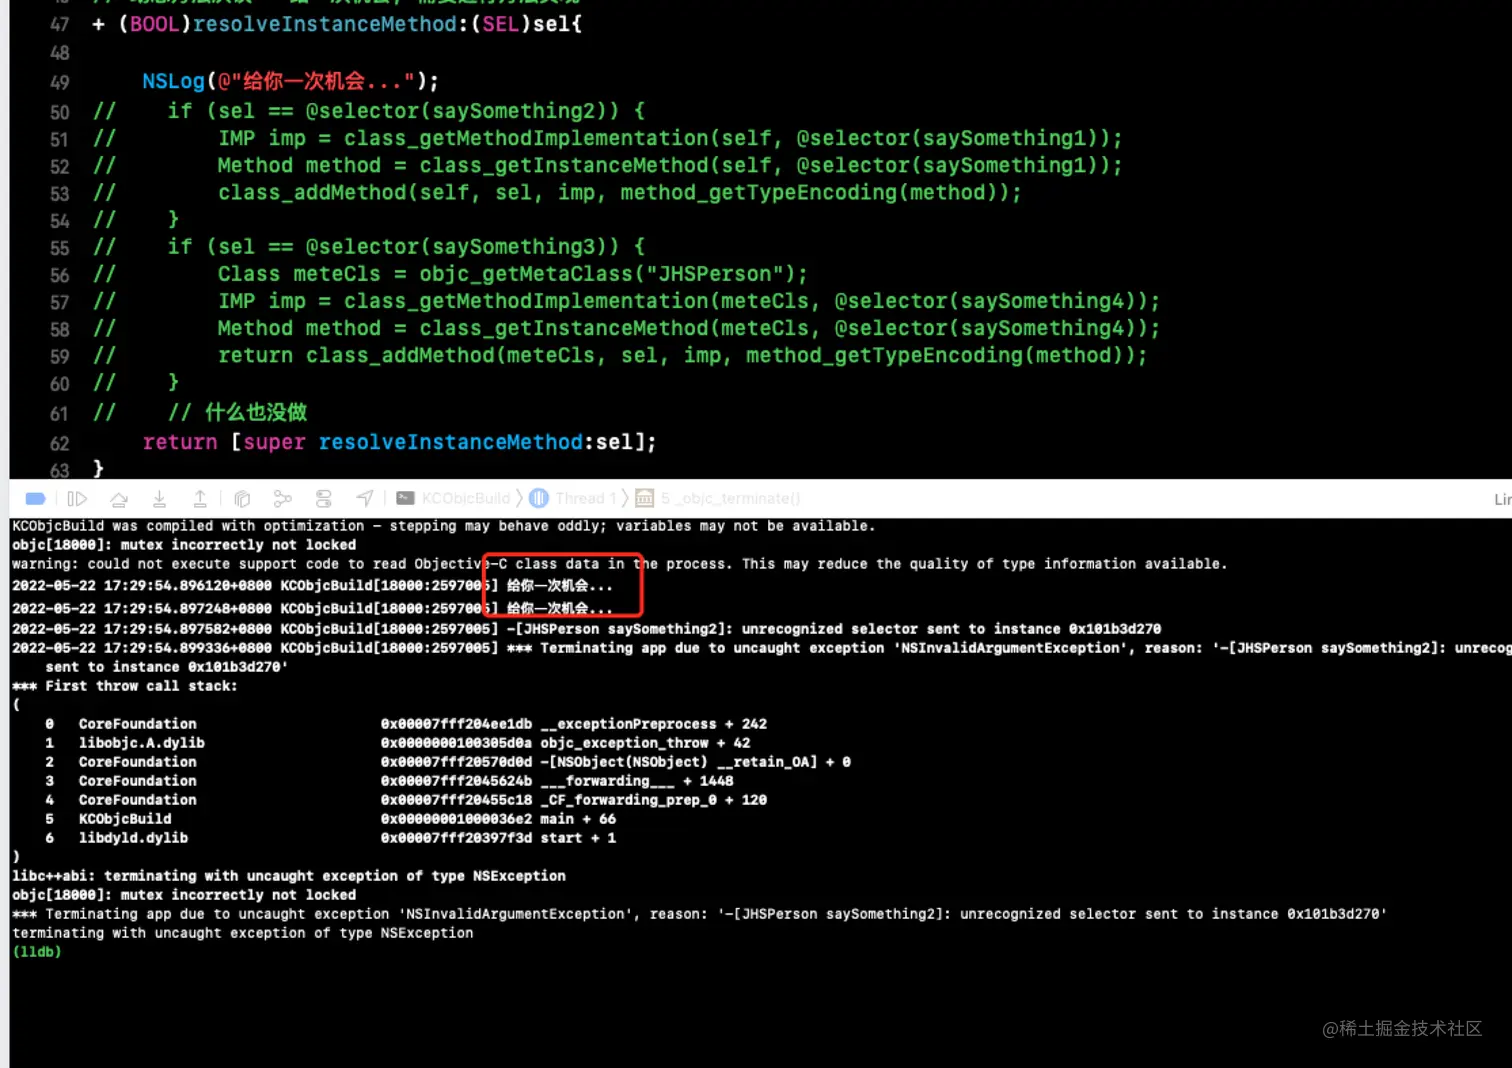Click the Step Out debugger icon
Image resolution: width=1512 pixels, height=1068 pixels.
click(200, 498)
